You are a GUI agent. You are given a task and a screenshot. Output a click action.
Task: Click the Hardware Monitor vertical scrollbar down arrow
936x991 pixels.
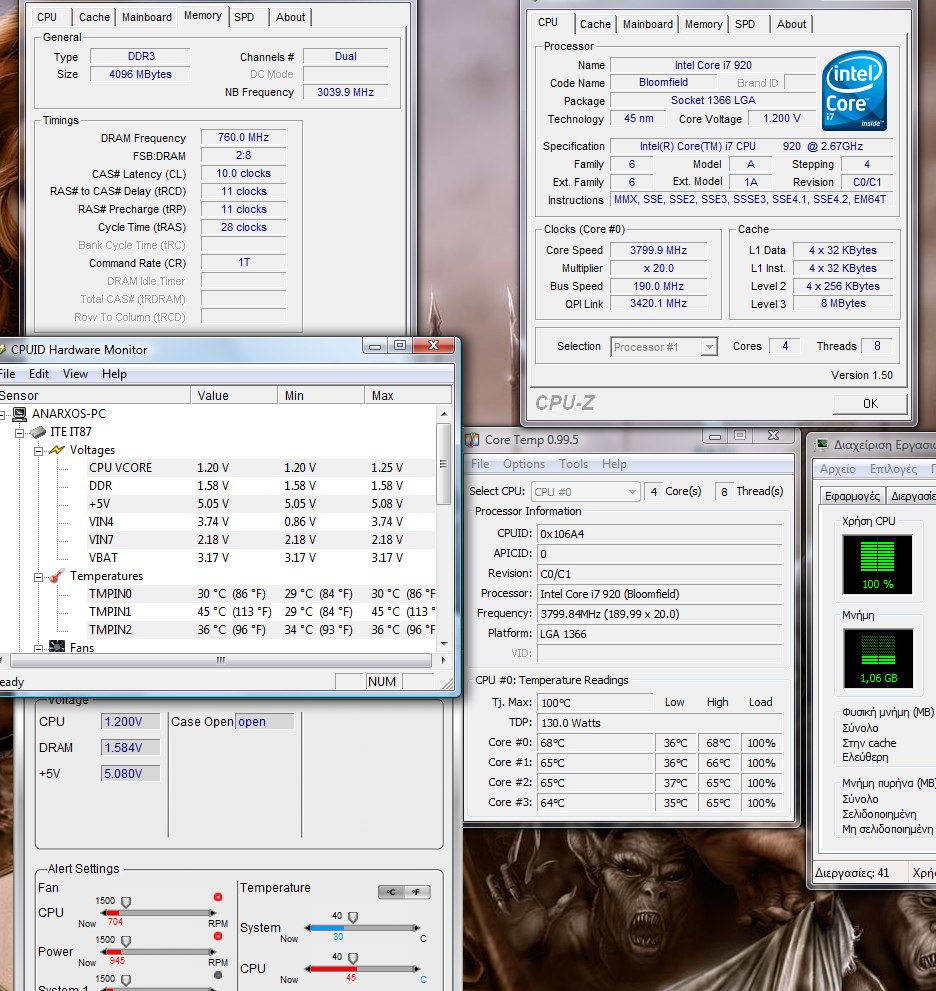[x=444, y=644]
